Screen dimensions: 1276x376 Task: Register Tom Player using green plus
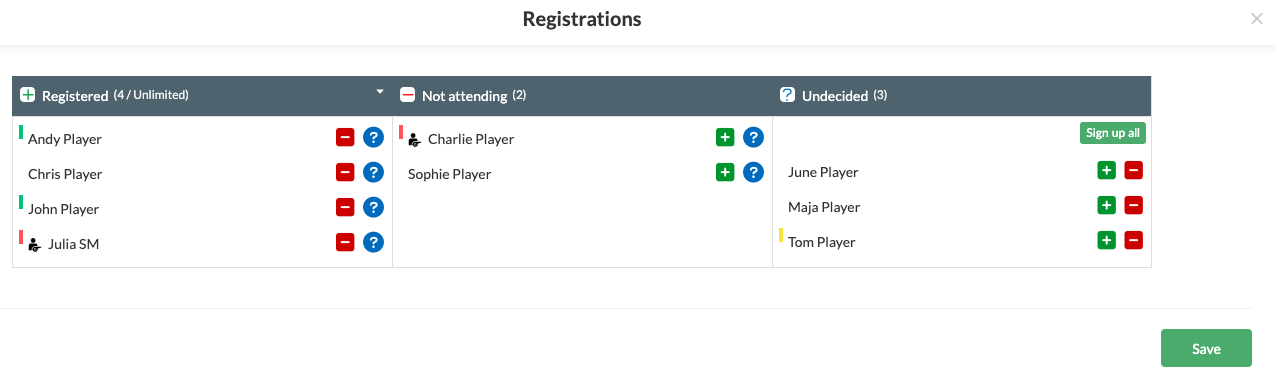1106,240
